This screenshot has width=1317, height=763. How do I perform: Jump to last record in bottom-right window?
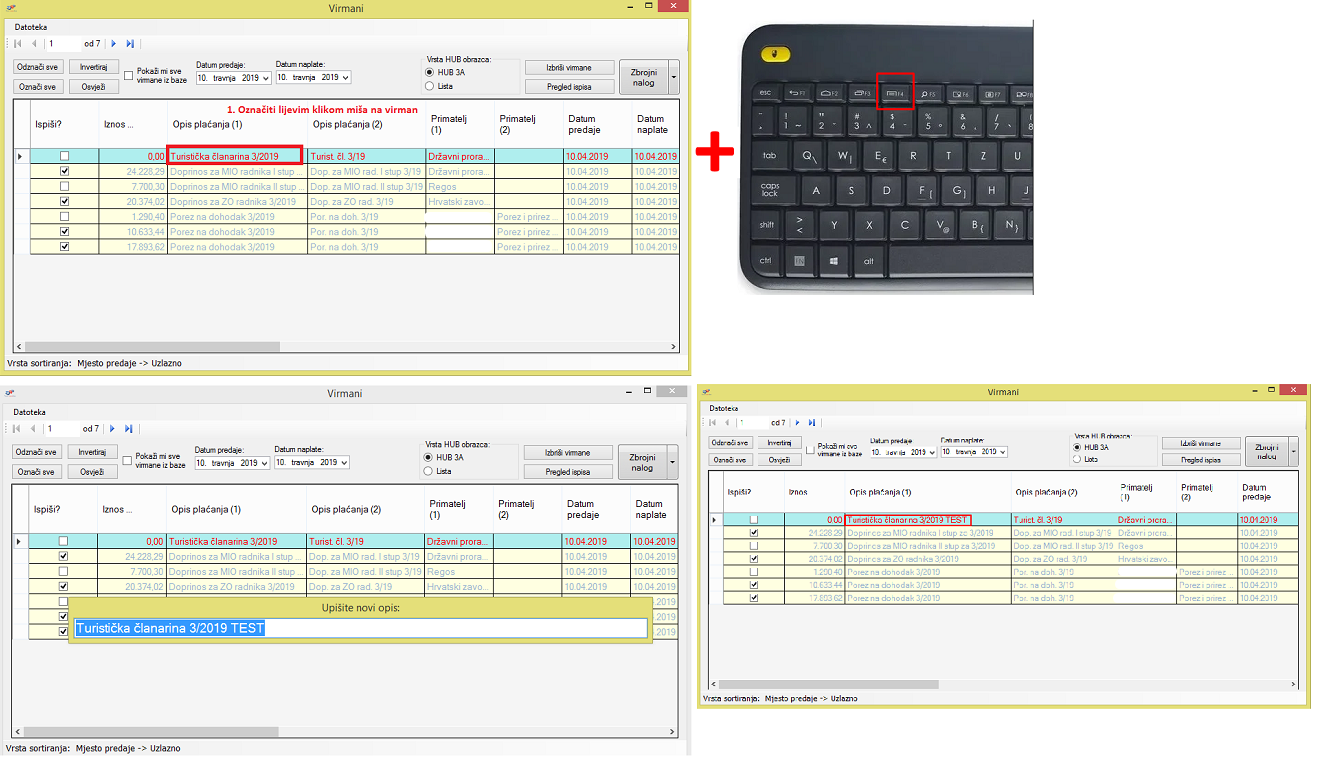pos(811,423)
